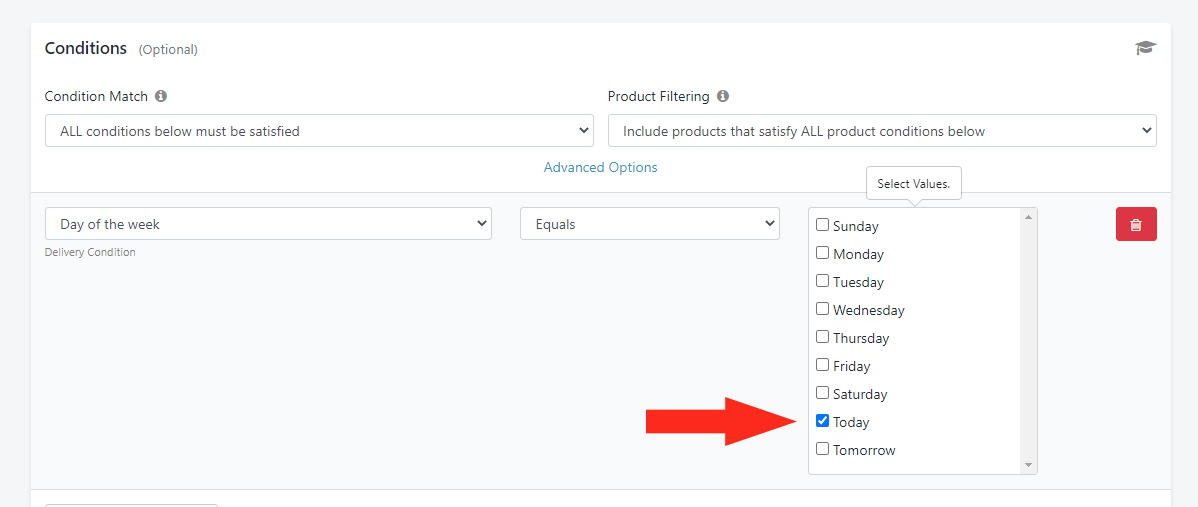The width and height of the screenshot is (1198, 507).
Task: Open the Product Filtering dropdown
Action: click(882, 131)
